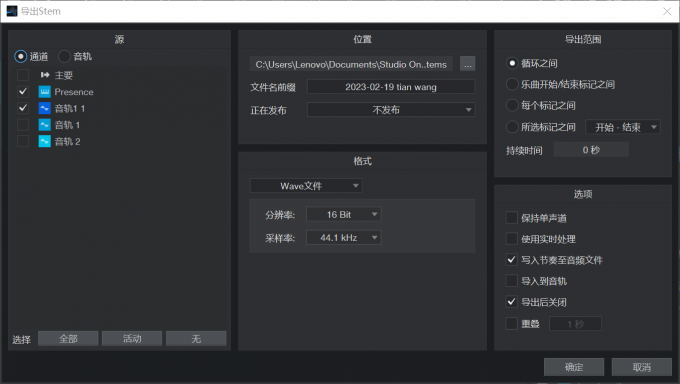Screen dimensions: 680x384
Task: Click the 重叠 1 秒 overlap value field
Action: (x=575, y=324)
